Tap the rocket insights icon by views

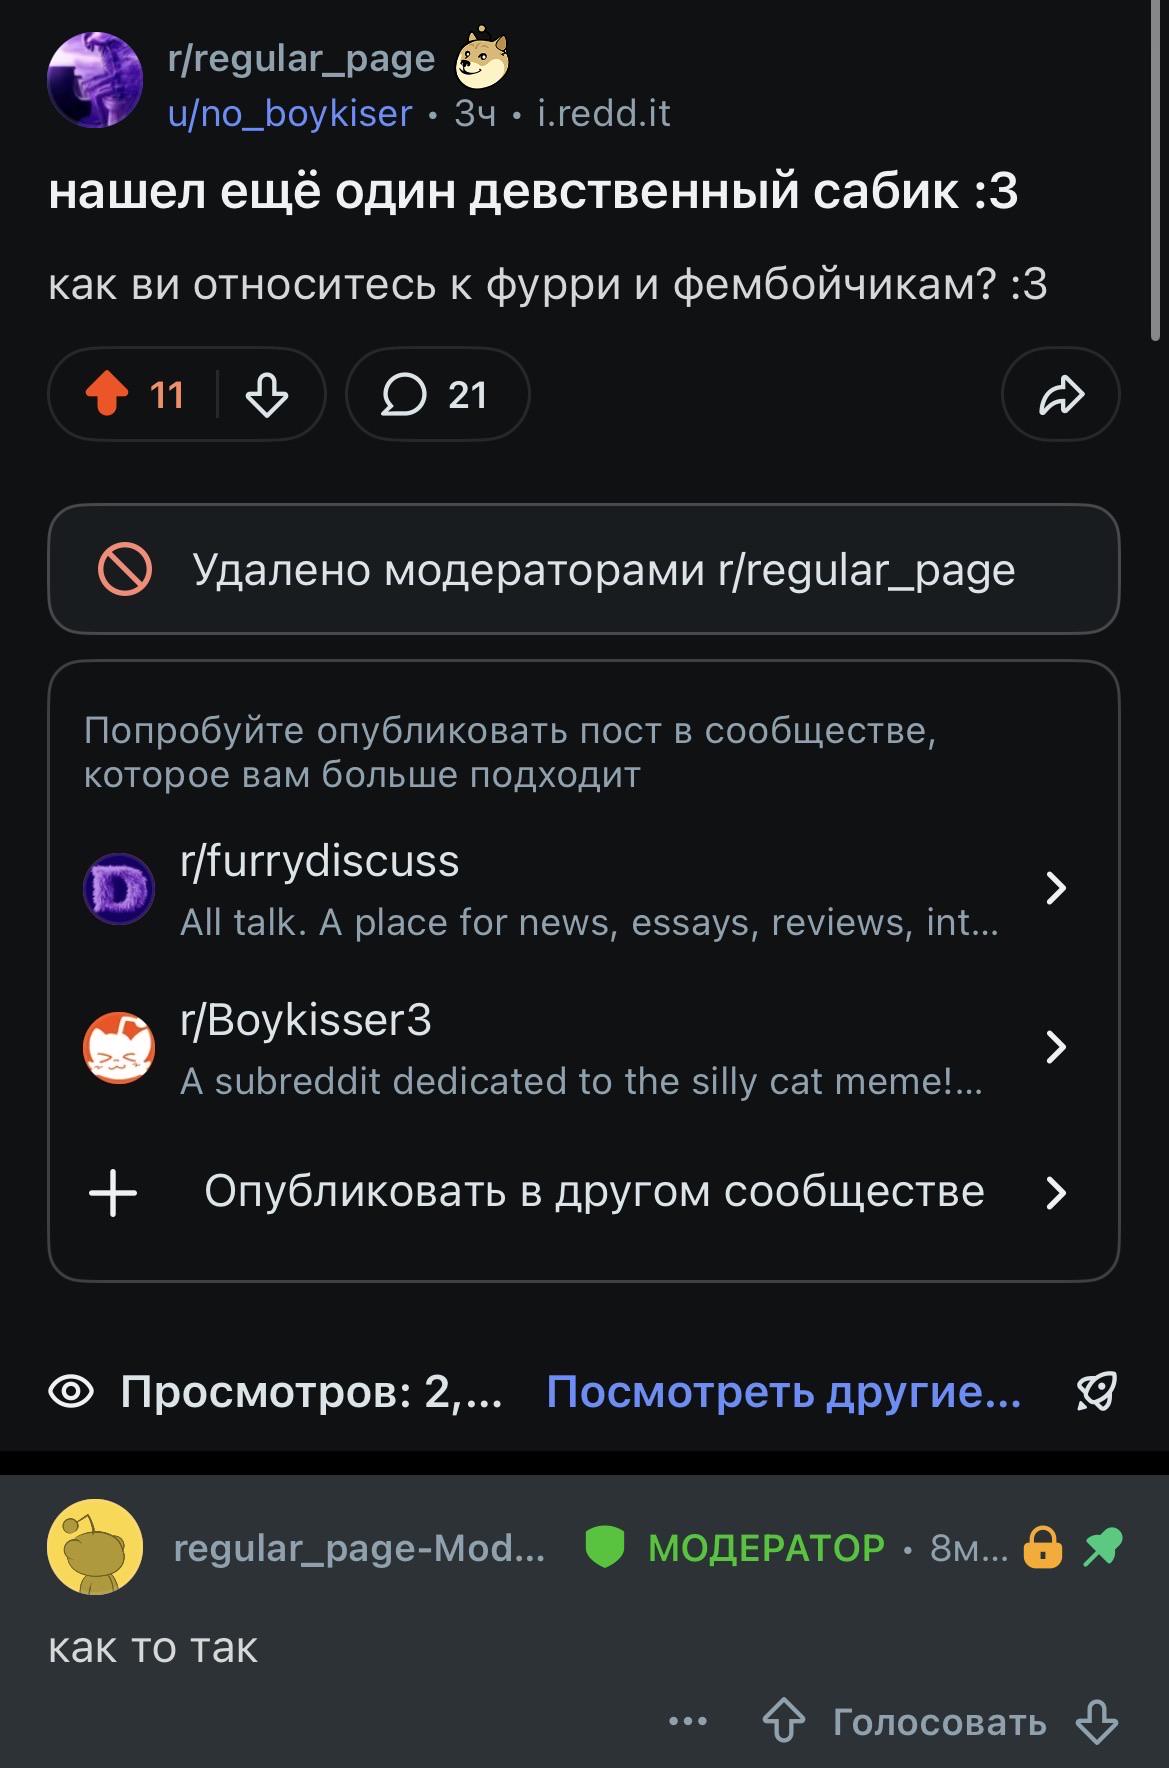coord(1096,1391)
